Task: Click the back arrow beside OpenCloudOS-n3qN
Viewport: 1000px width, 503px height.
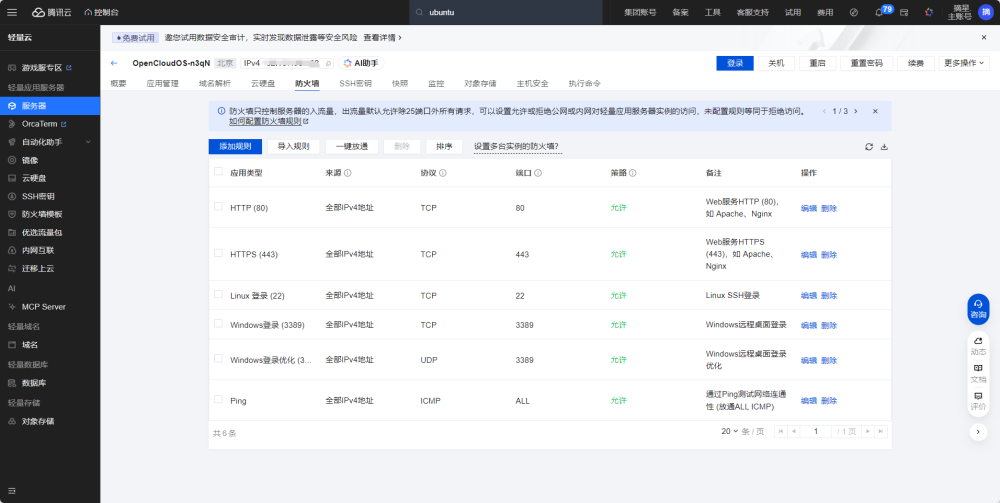Action: pyautogui.click(x=114, y=63)
